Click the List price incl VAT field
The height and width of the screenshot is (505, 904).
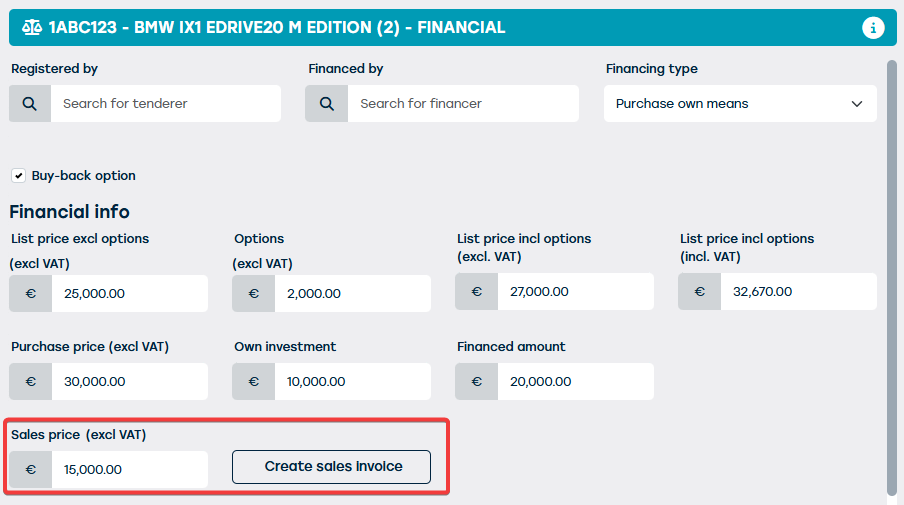tap(797, 292)
